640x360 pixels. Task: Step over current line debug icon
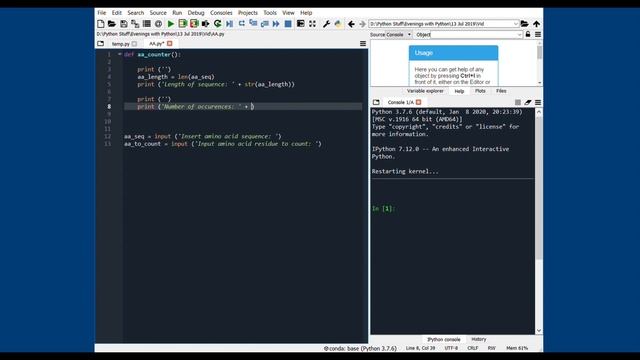coord(242,24)
